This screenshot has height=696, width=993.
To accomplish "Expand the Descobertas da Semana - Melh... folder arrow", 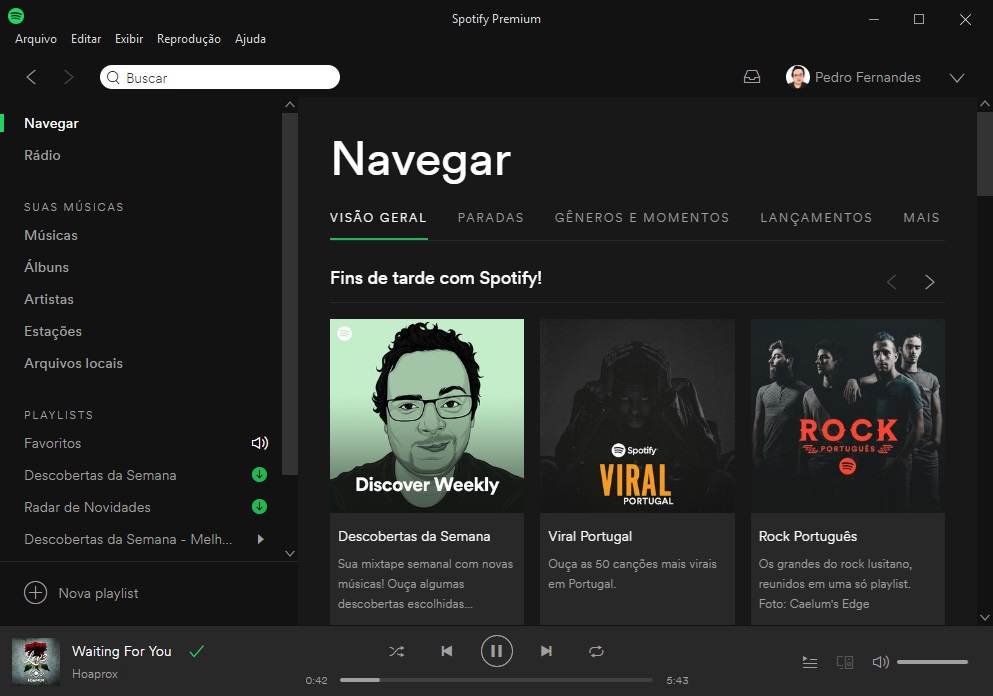I will coord(260,539).
